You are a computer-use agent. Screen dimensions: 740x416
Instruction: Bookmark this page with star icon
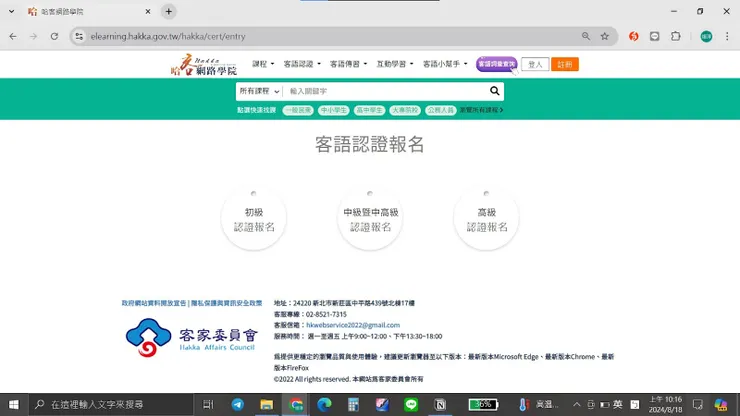pyautogui.click(x=605, y=36)
